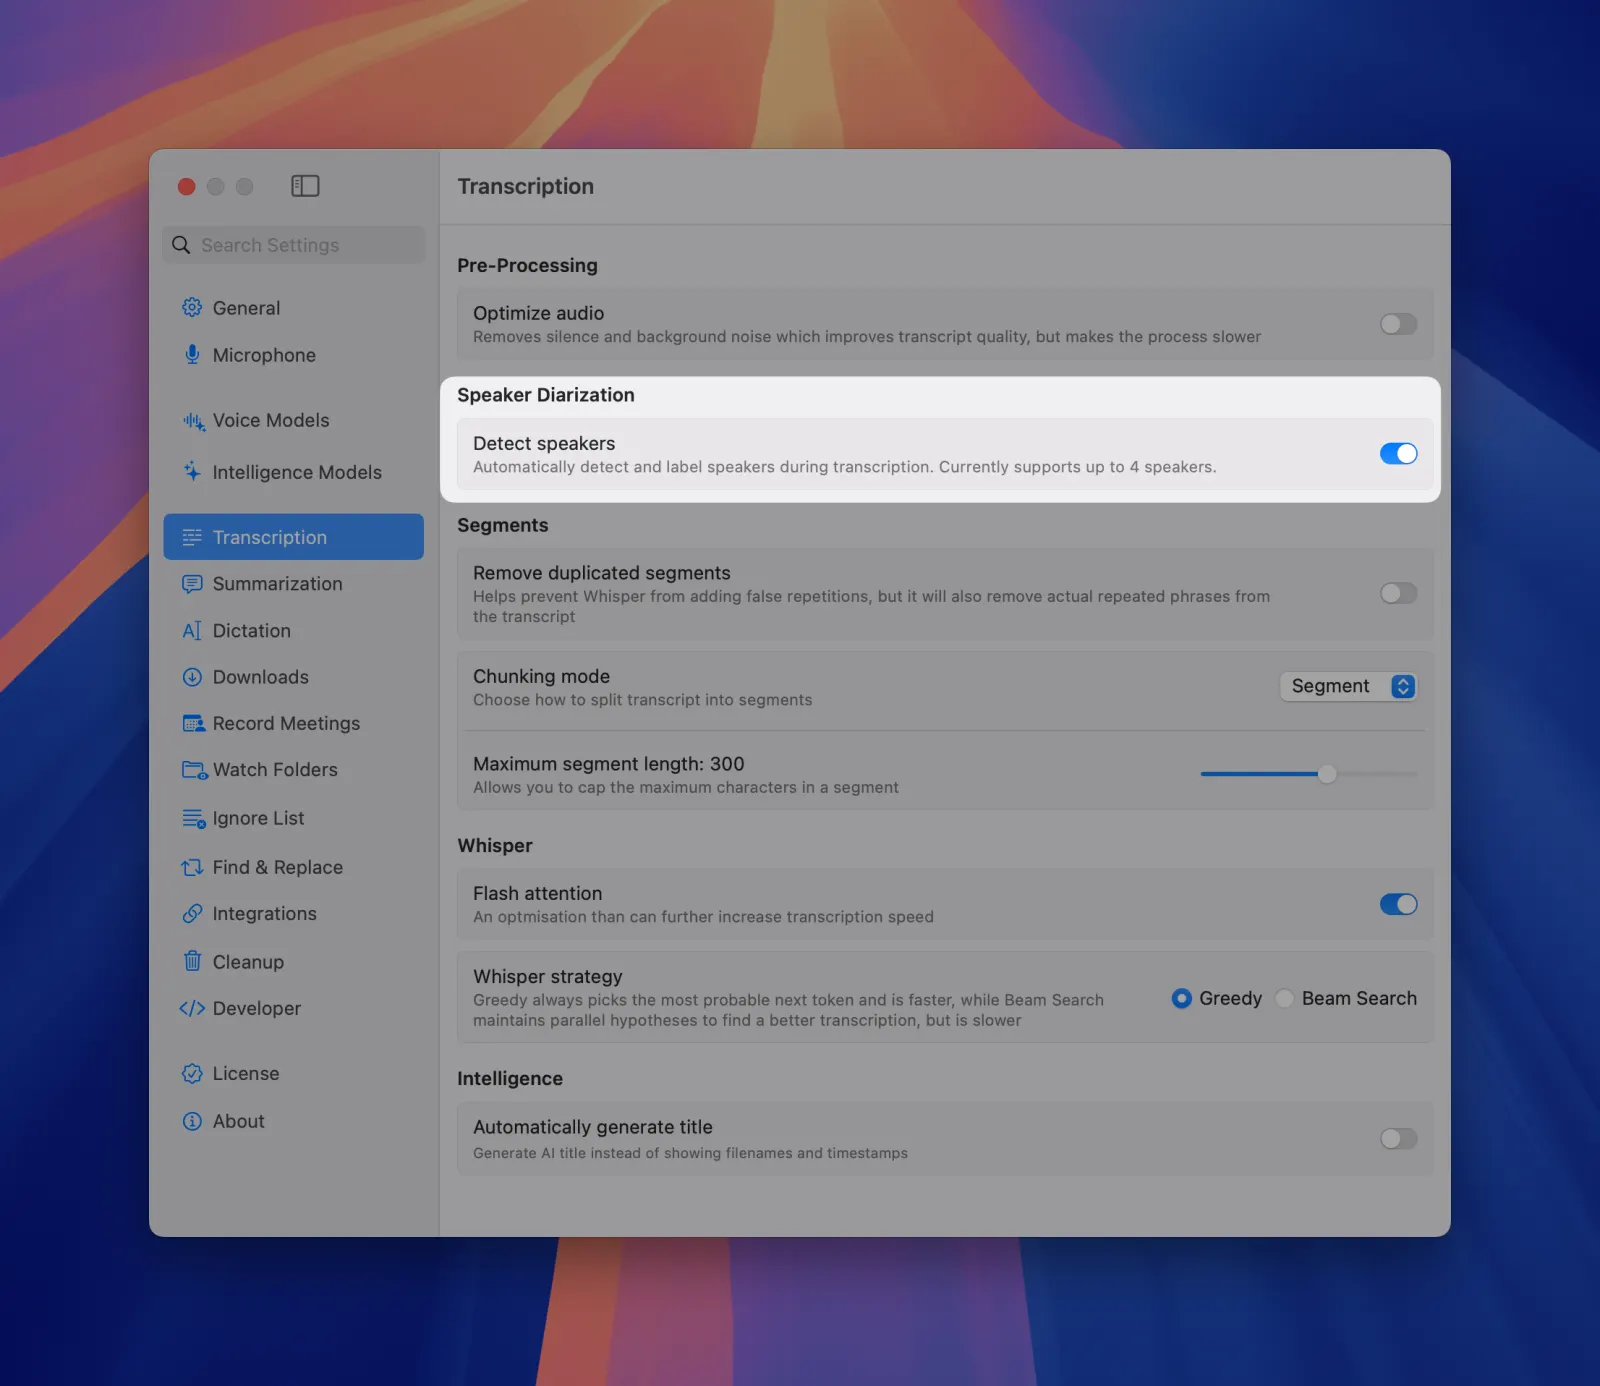Click the Maximum segment length slider
Image resolution: width=1600 pixels, height=1386 pixels.
tap(1309, 774)
